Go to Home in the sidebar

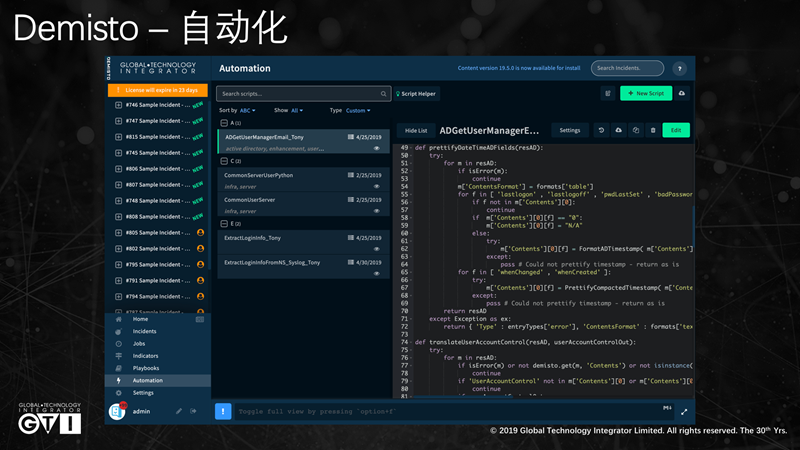click(x=140, y=319)
